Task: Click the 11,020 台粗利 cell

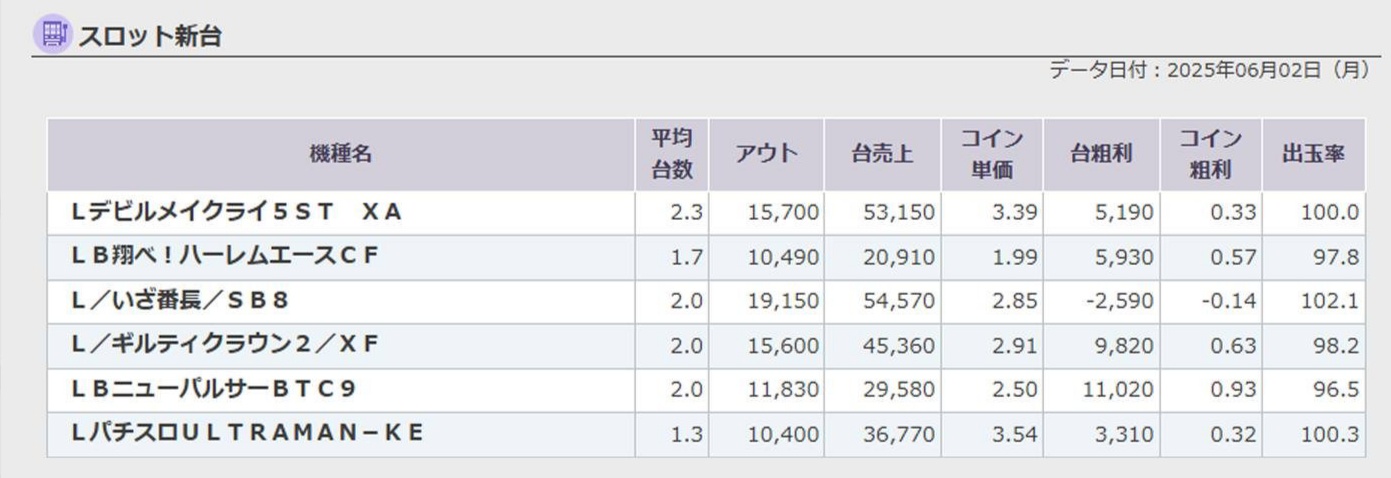Action: (1118, 390)
